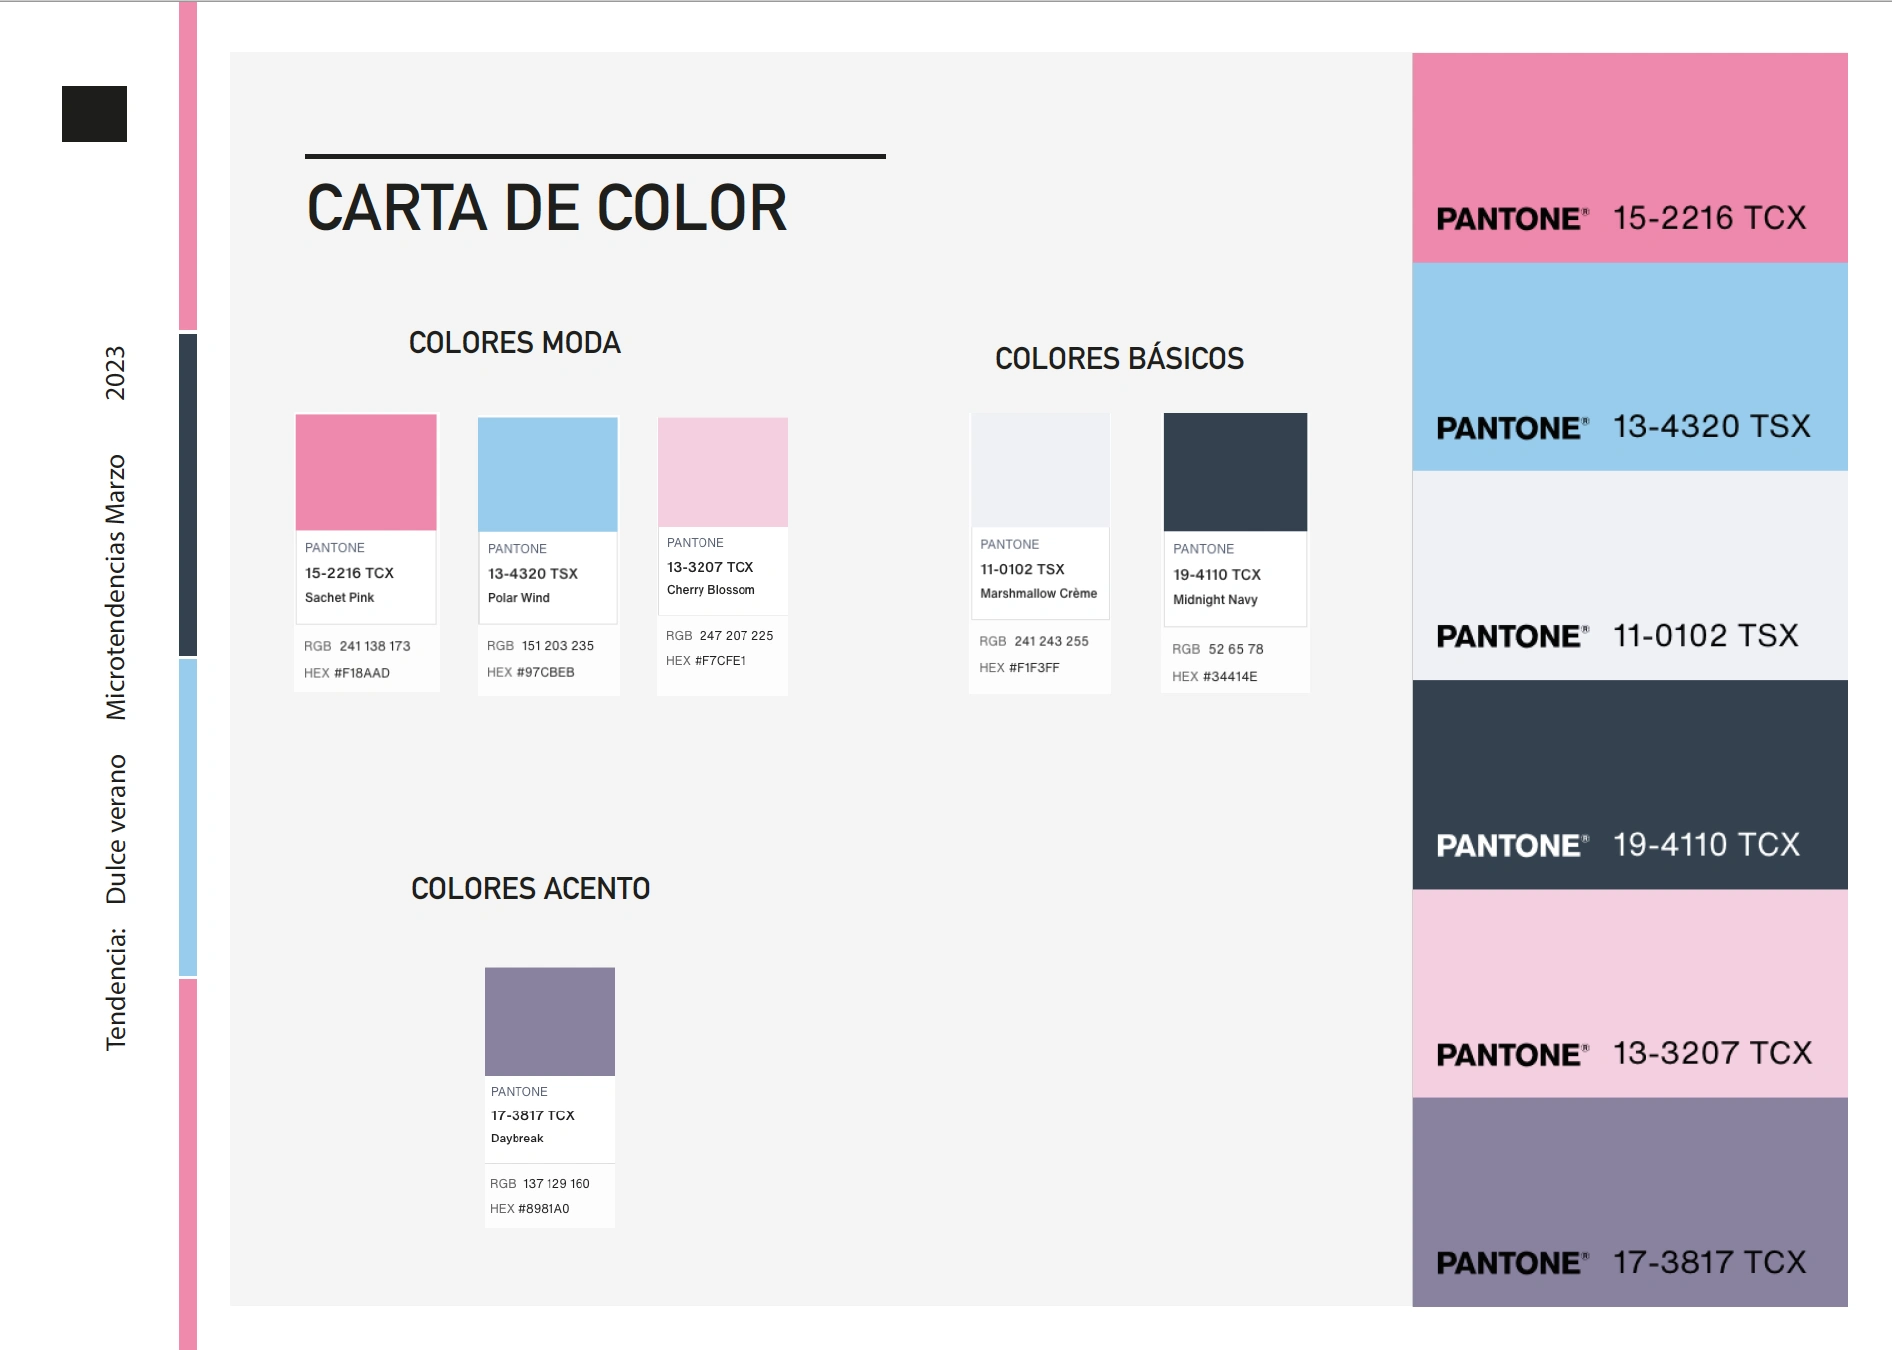Click the HEX #34414E value text
Viewport: 1892px width, 1350px height.
pos(1215,677)
